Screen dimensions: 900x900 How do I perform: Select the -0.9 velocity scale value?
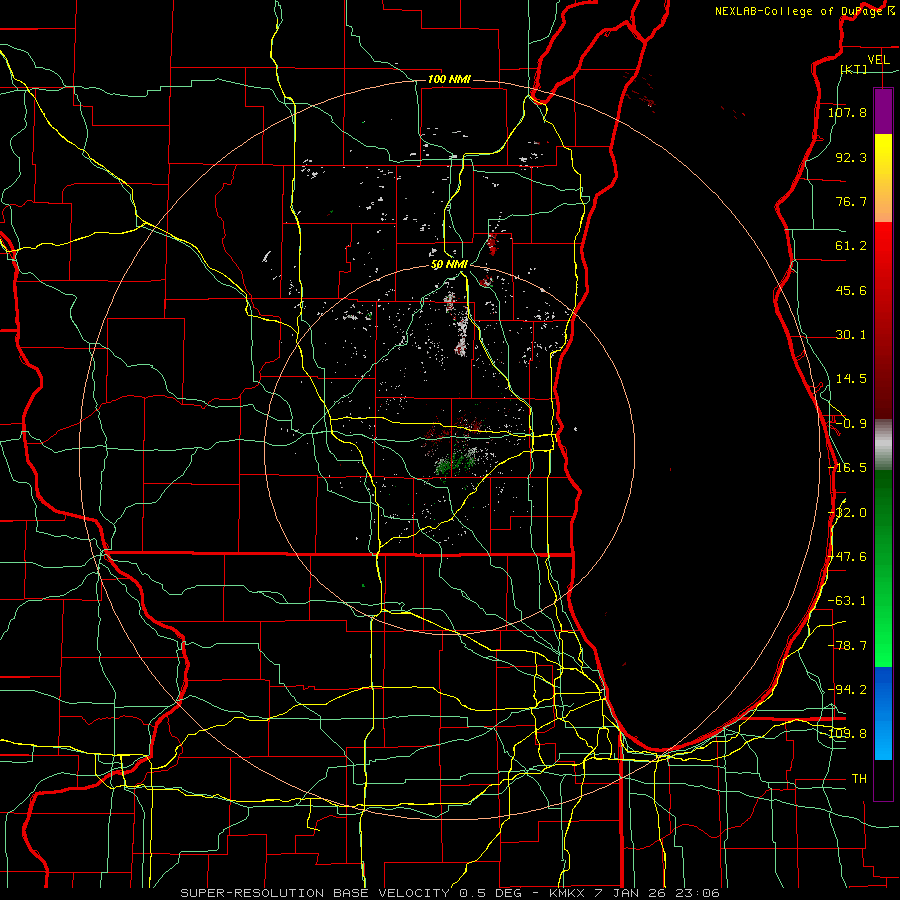pos(851,424)
